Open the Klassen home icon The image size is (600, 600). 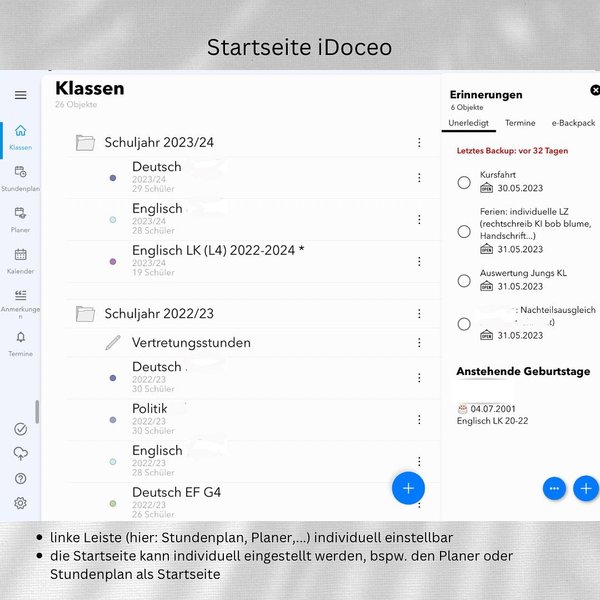(21, 131)
